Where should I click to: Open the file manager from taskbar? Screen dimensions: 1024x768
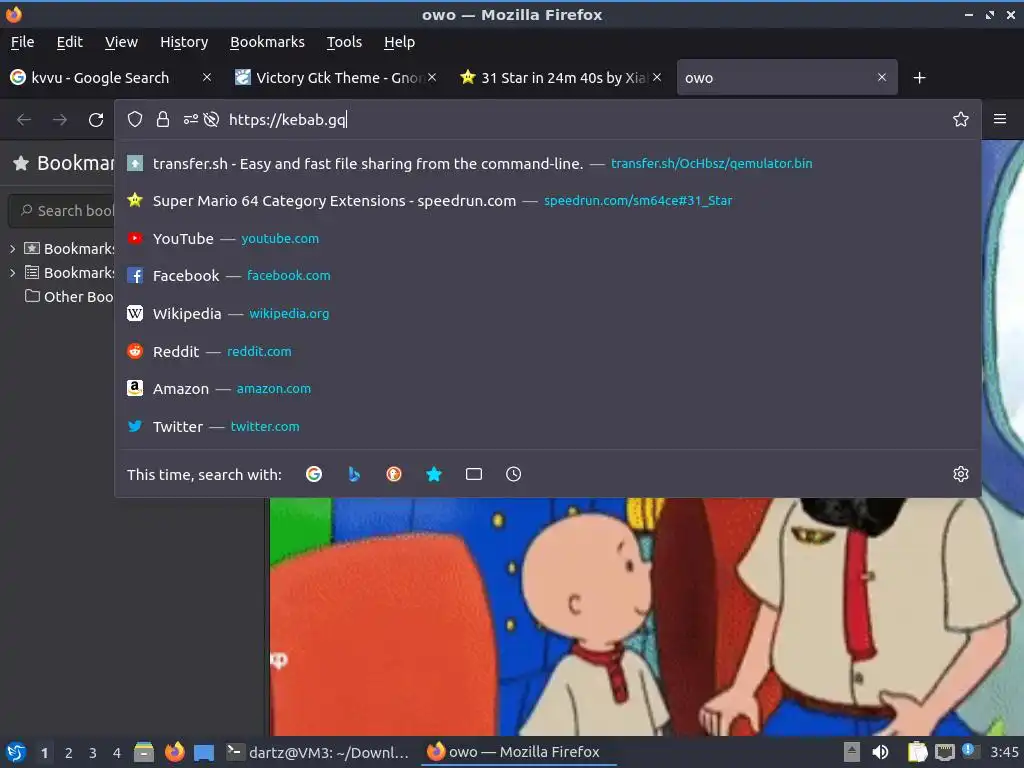point(144,752)
